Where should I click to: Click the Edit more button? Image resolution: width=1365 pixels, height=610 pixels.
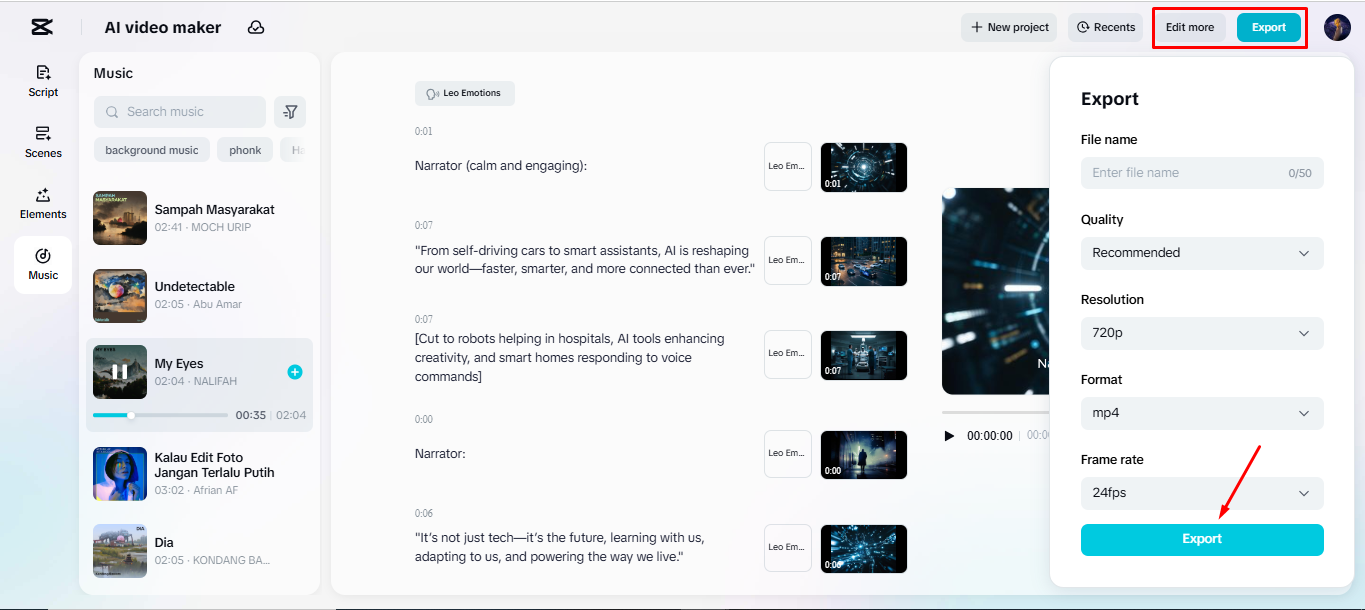tap(1189, 27)
